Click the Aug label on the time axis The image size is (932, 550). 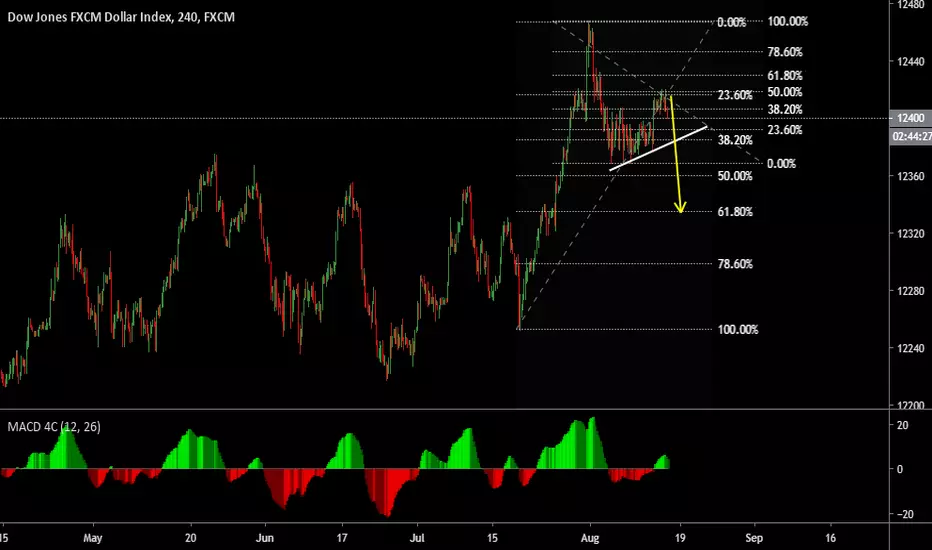tap(590, 538)
